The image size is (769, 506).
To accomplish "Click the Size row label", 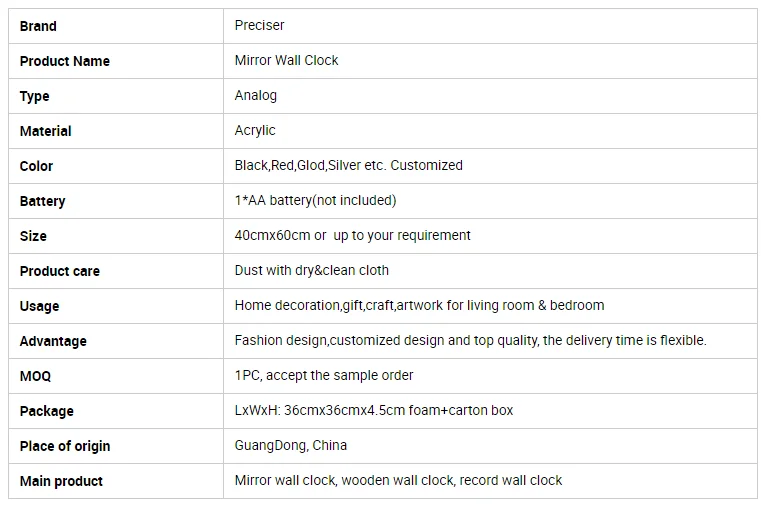I will point(33,236).
